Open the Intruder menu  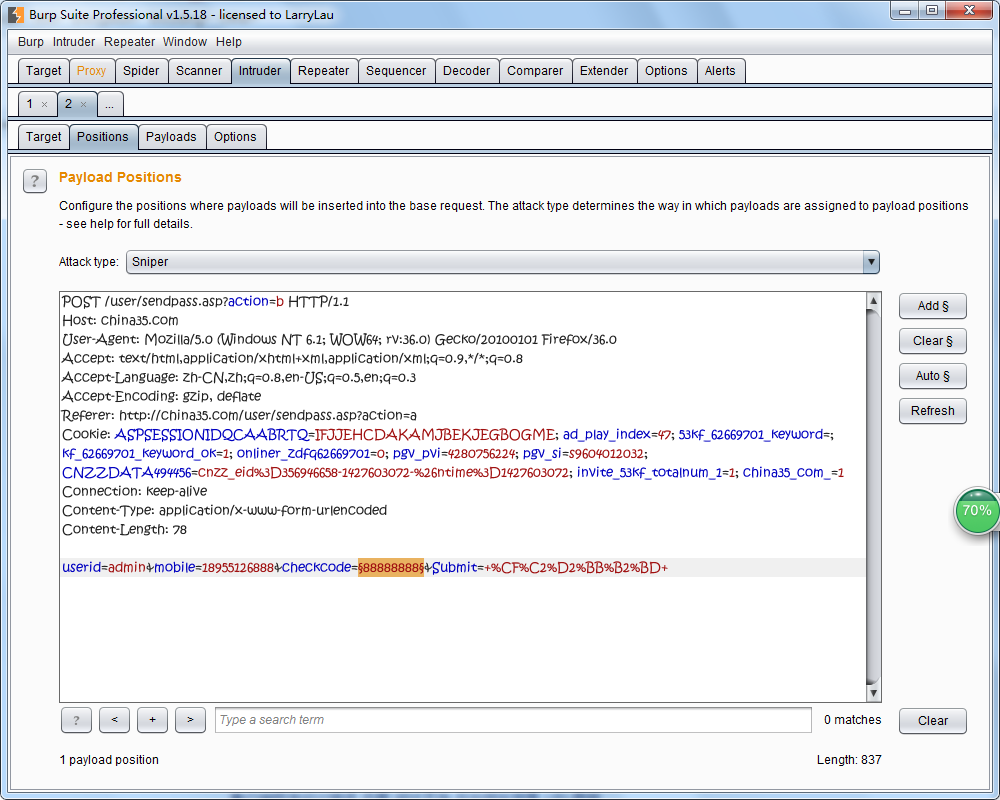coord(73,42)
